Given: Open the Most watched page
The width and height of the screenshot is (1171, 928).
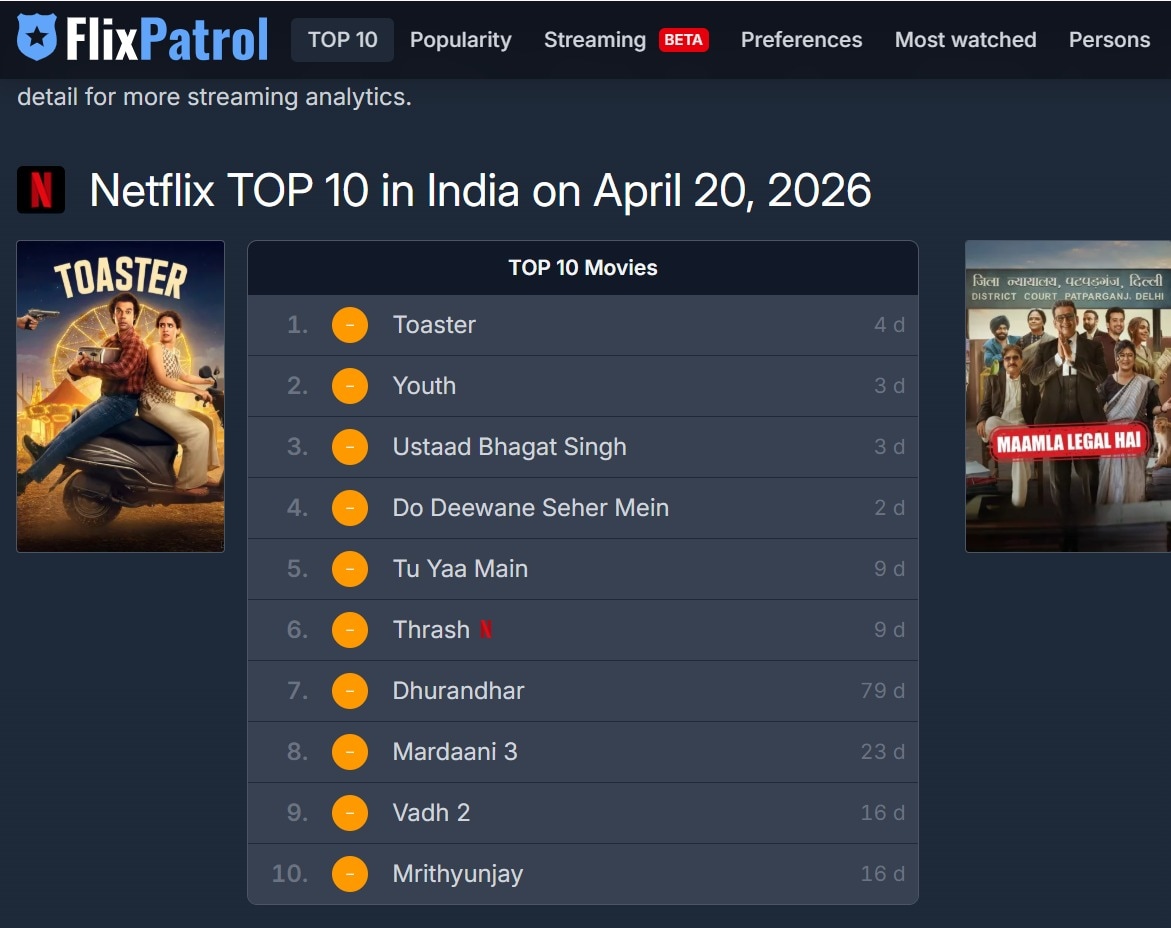Looking at the screenshot, I should [x=965, y=40].
